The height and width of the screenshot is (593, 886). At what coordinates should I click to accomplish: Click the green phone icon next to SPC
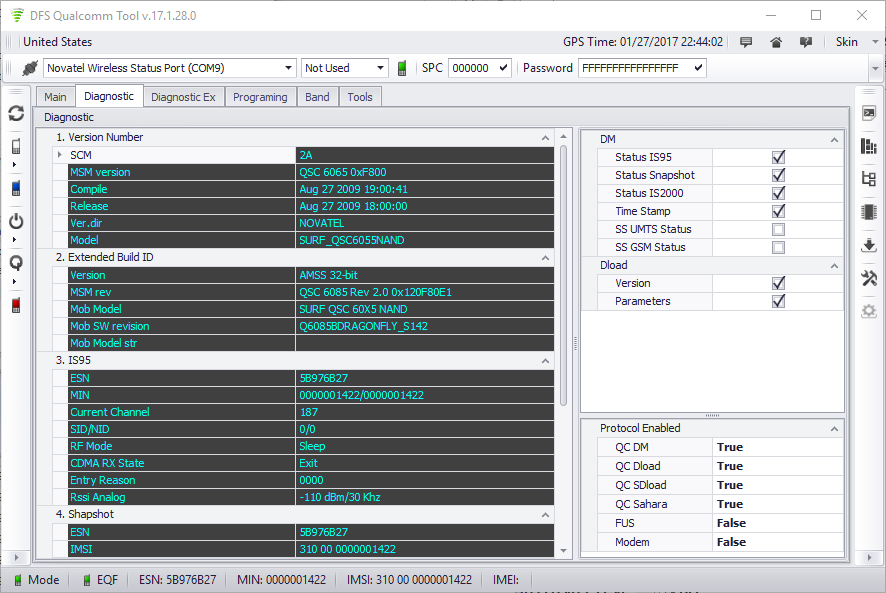(402, 68)
